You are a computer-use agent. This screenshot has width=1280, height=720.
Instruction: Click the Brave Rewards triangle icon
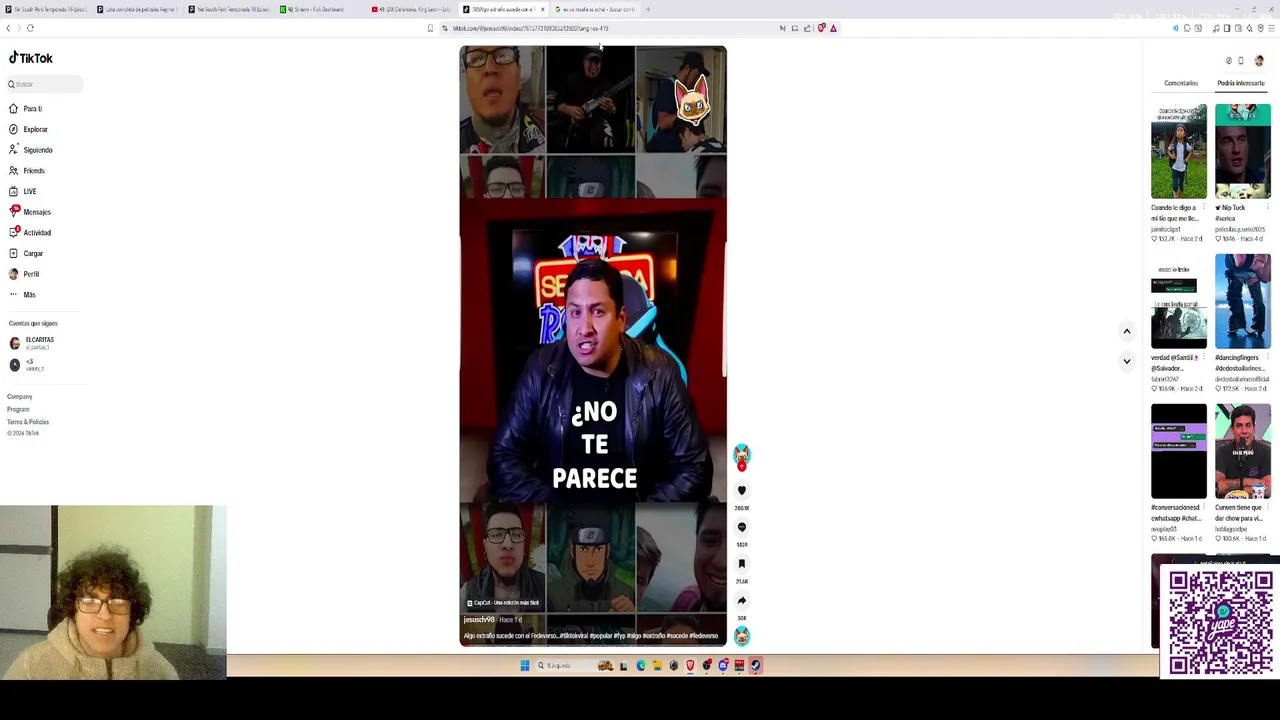[x=833, y=28]
